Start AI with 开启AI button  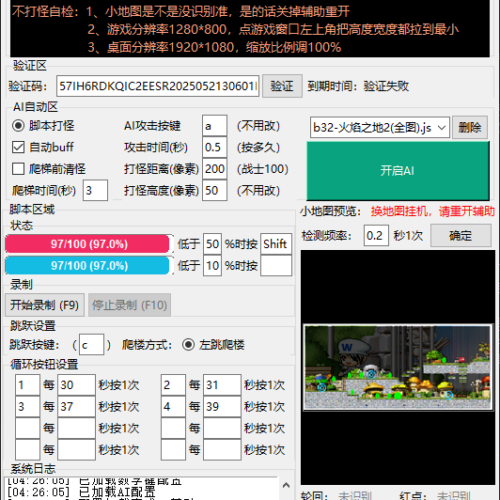tap(398, 171)
